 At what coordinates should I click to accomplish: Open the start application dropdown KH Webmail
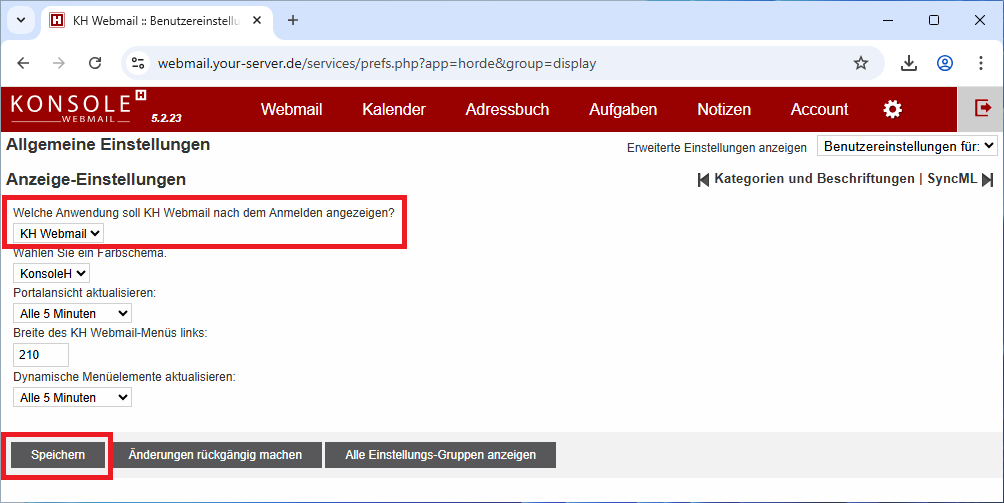59,233
